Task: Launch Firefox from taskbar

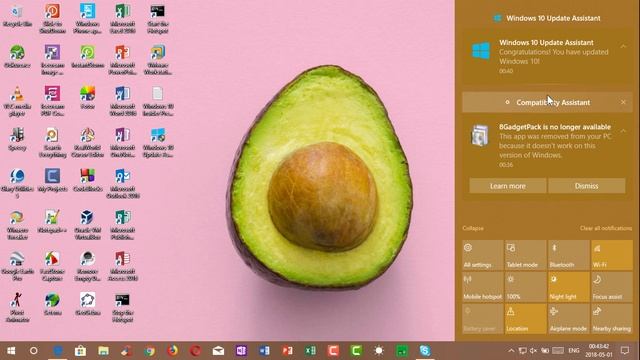Action: point(173,351)
